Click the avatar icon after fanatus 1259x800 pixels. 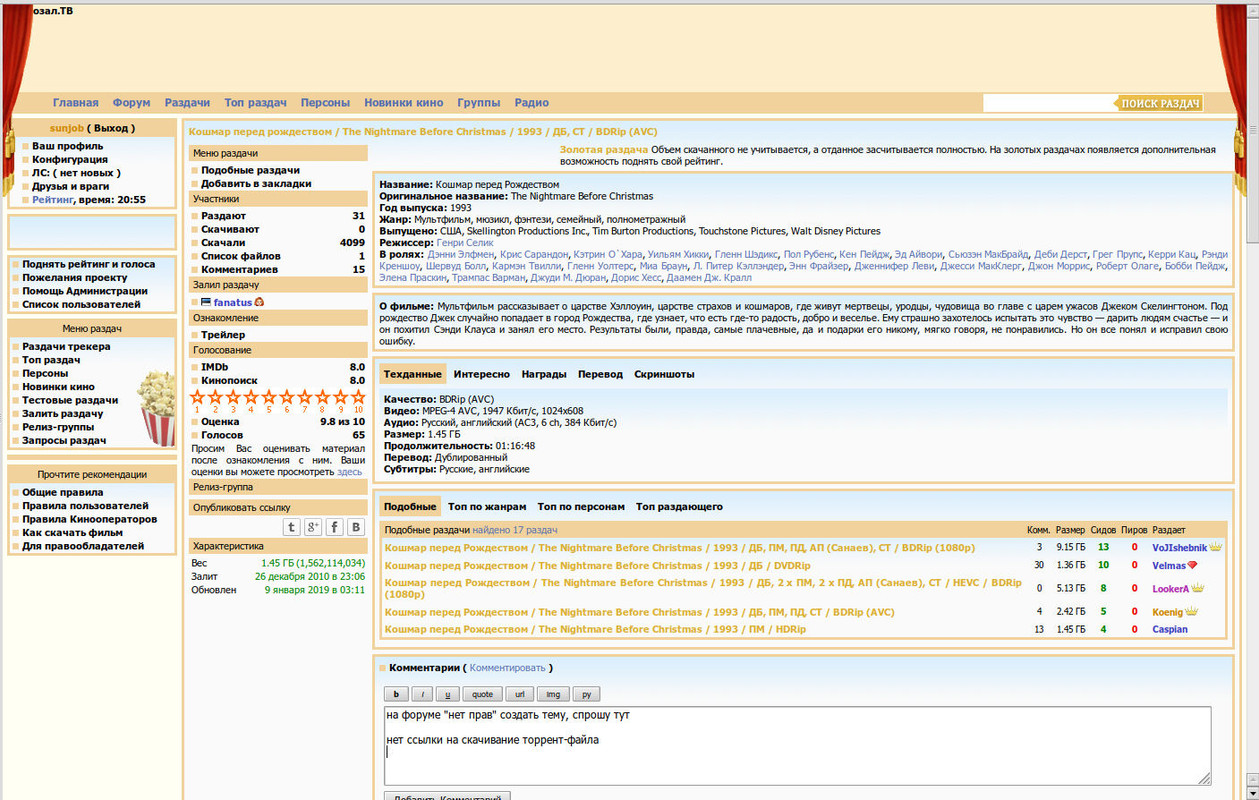click(x=259, y=302)
